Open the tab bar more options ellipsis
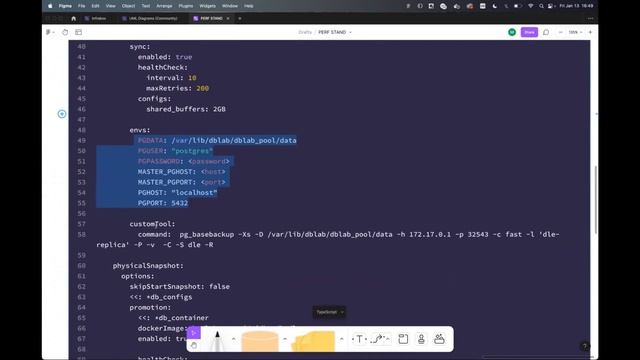Viewport: 640px width, 360px height. tap(590, 18)
